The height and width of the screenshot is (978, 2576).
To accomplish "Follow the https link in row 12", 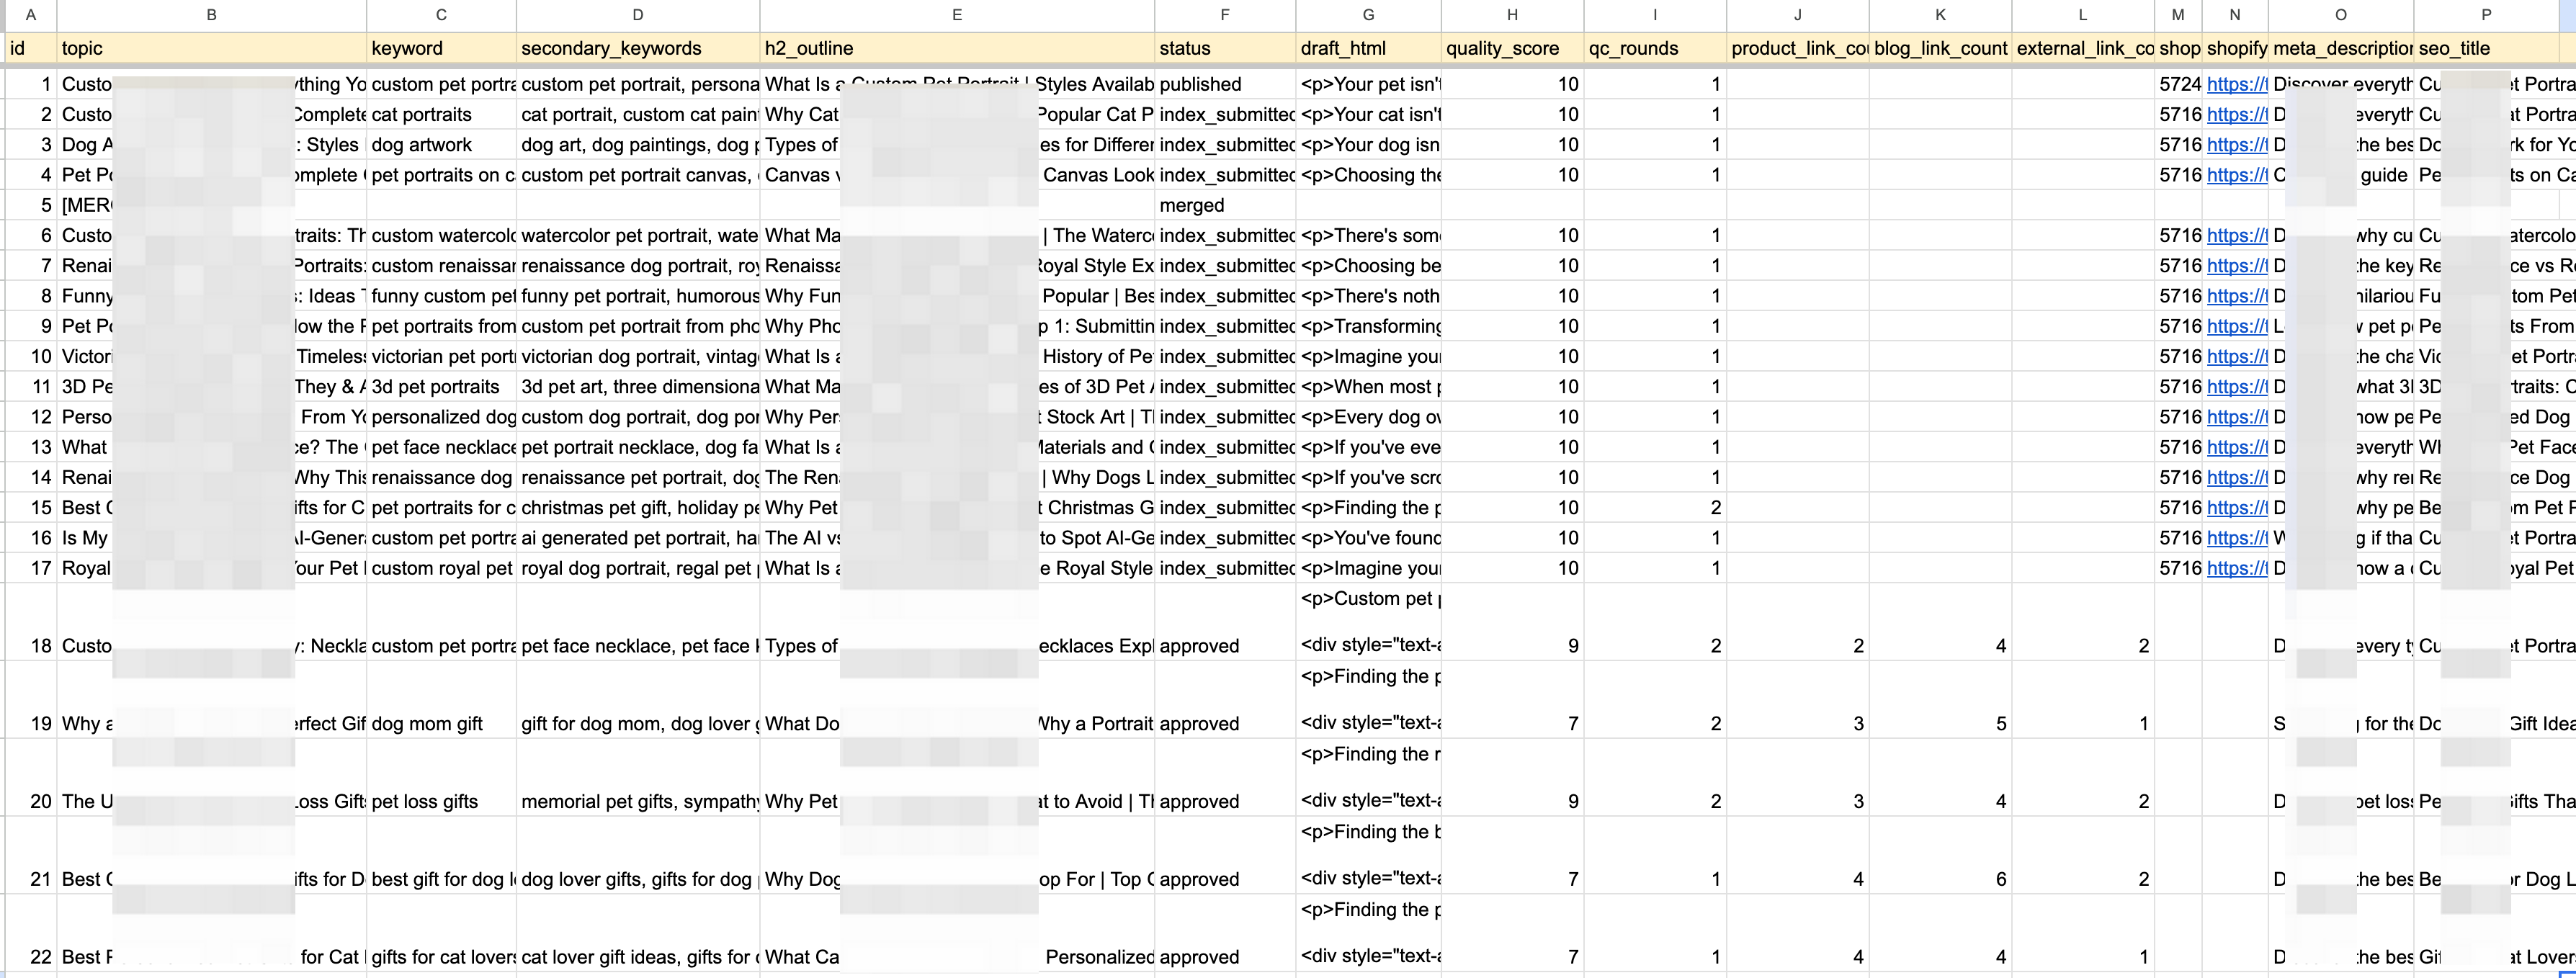I will (2237, 417).
